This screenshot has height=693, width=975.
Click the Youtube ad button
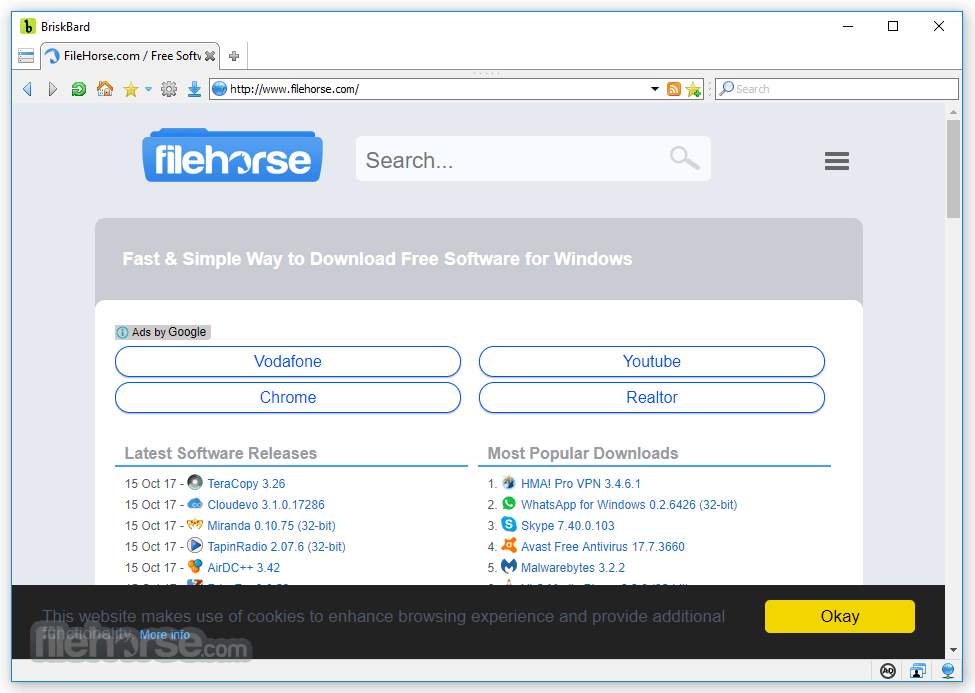click(x=652, y=361)
